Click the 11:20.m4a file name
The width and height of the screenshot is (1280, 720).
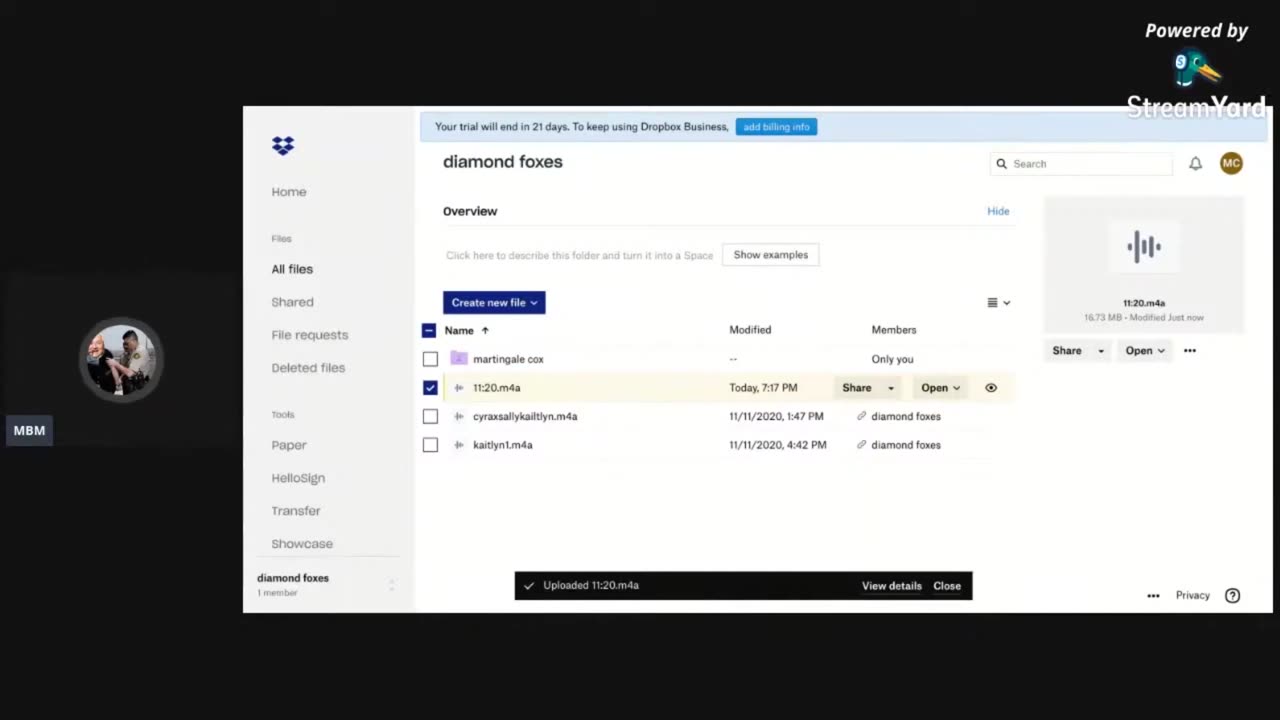(497, 388)
